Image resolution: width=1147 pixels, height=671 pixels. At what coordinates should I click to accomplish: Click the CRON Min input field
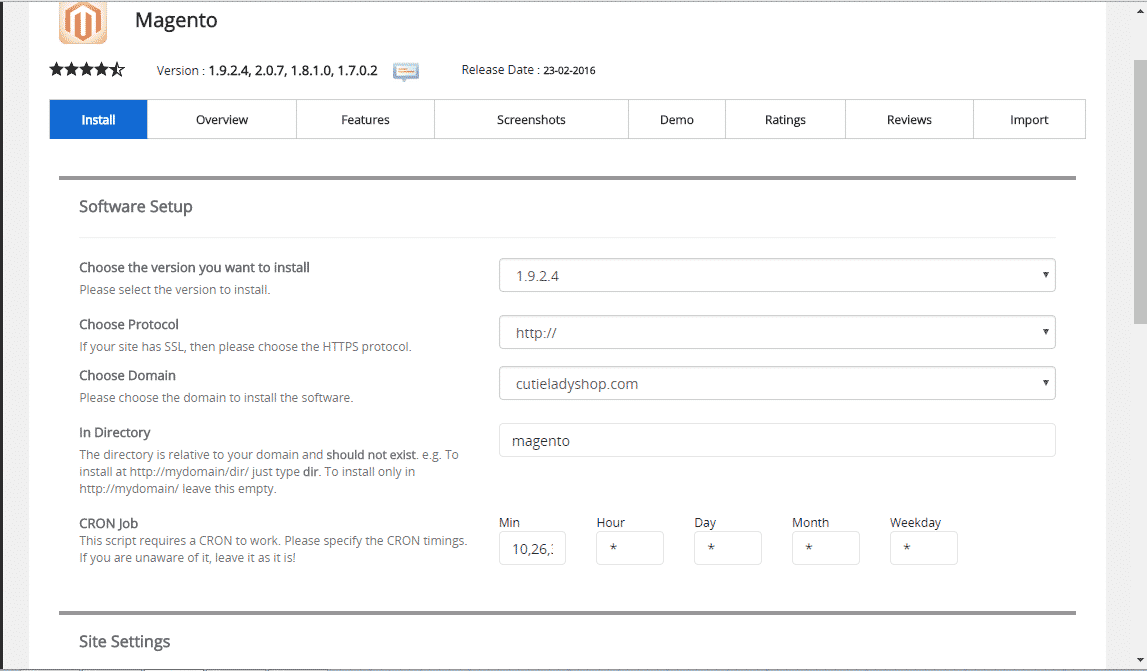(532, 548)
